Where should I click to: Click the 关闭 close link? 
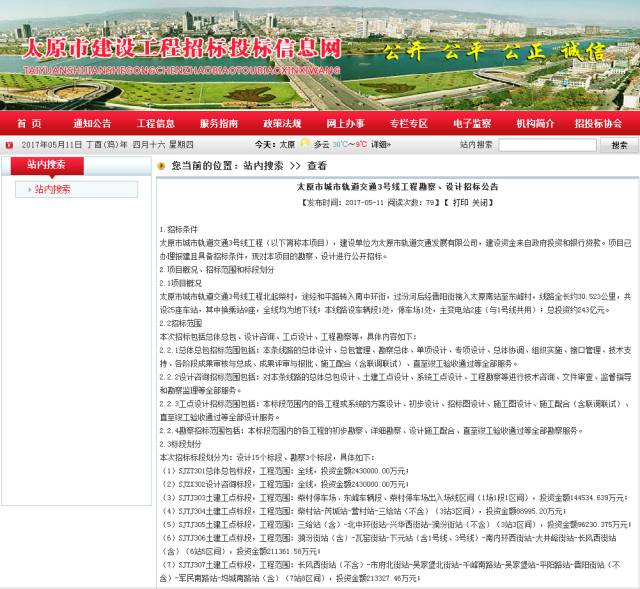[x=480, y=202]
